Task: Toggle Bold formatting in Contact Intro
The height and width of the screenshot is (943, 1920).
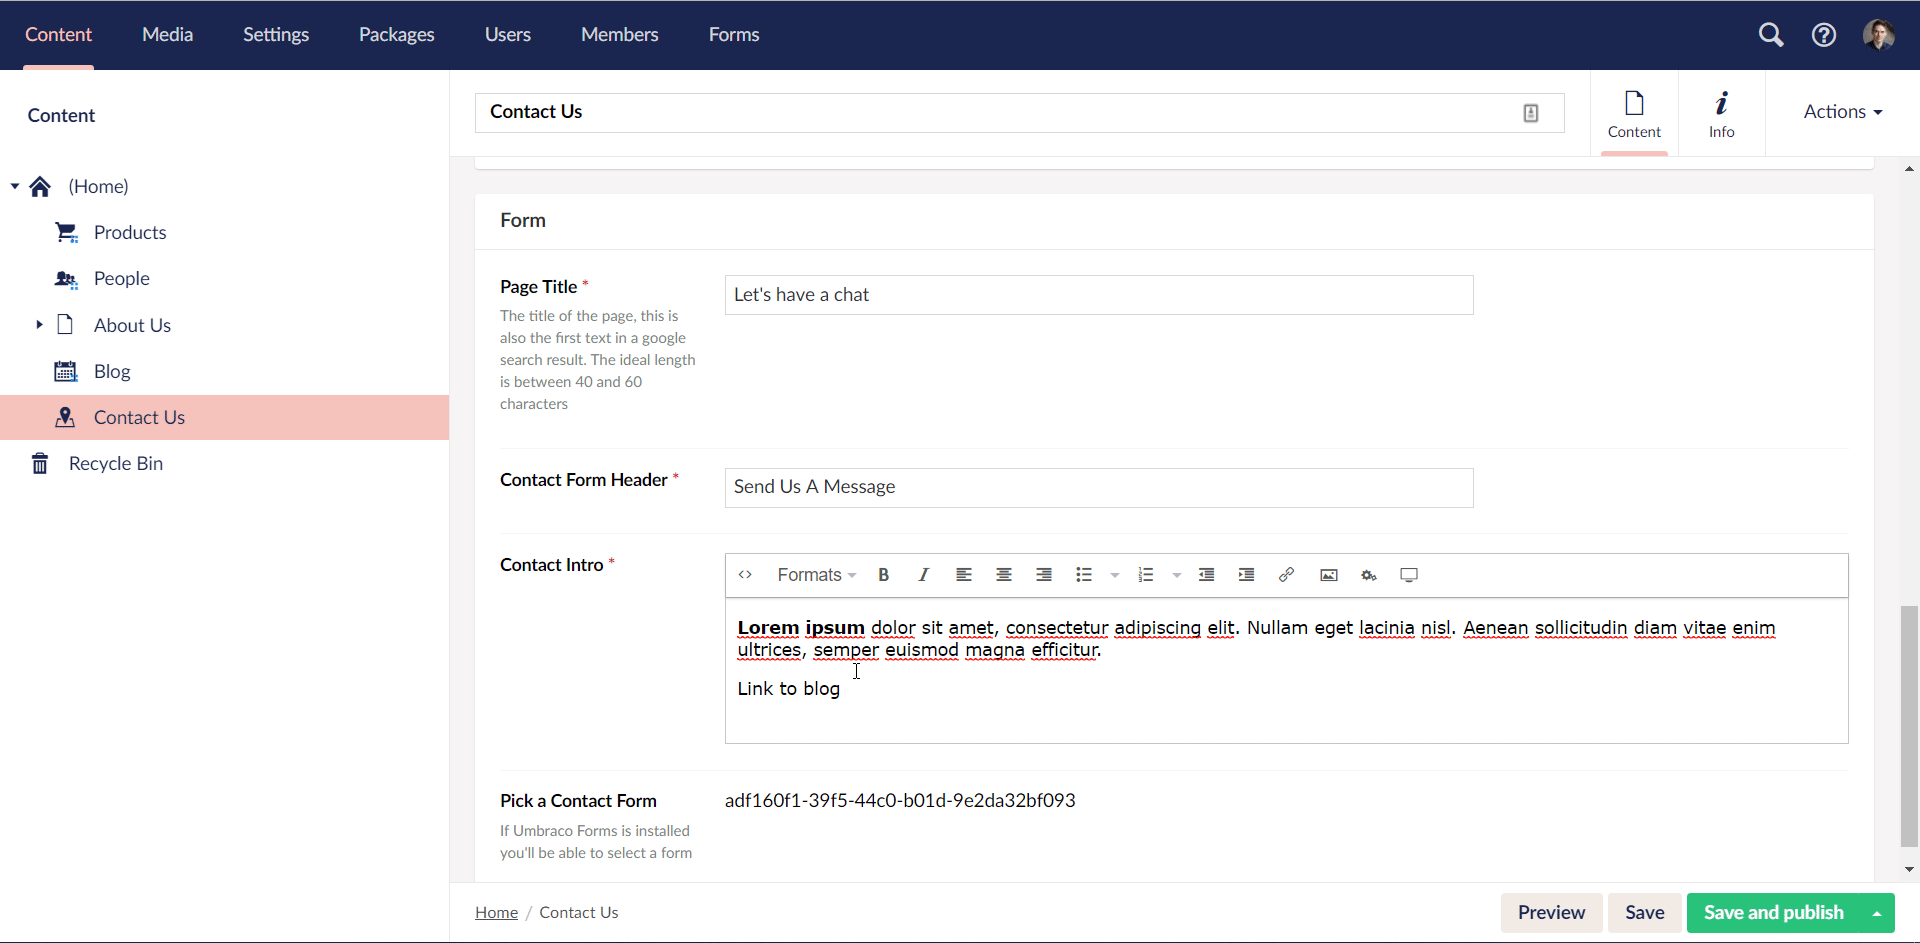Action: [884, 575]
